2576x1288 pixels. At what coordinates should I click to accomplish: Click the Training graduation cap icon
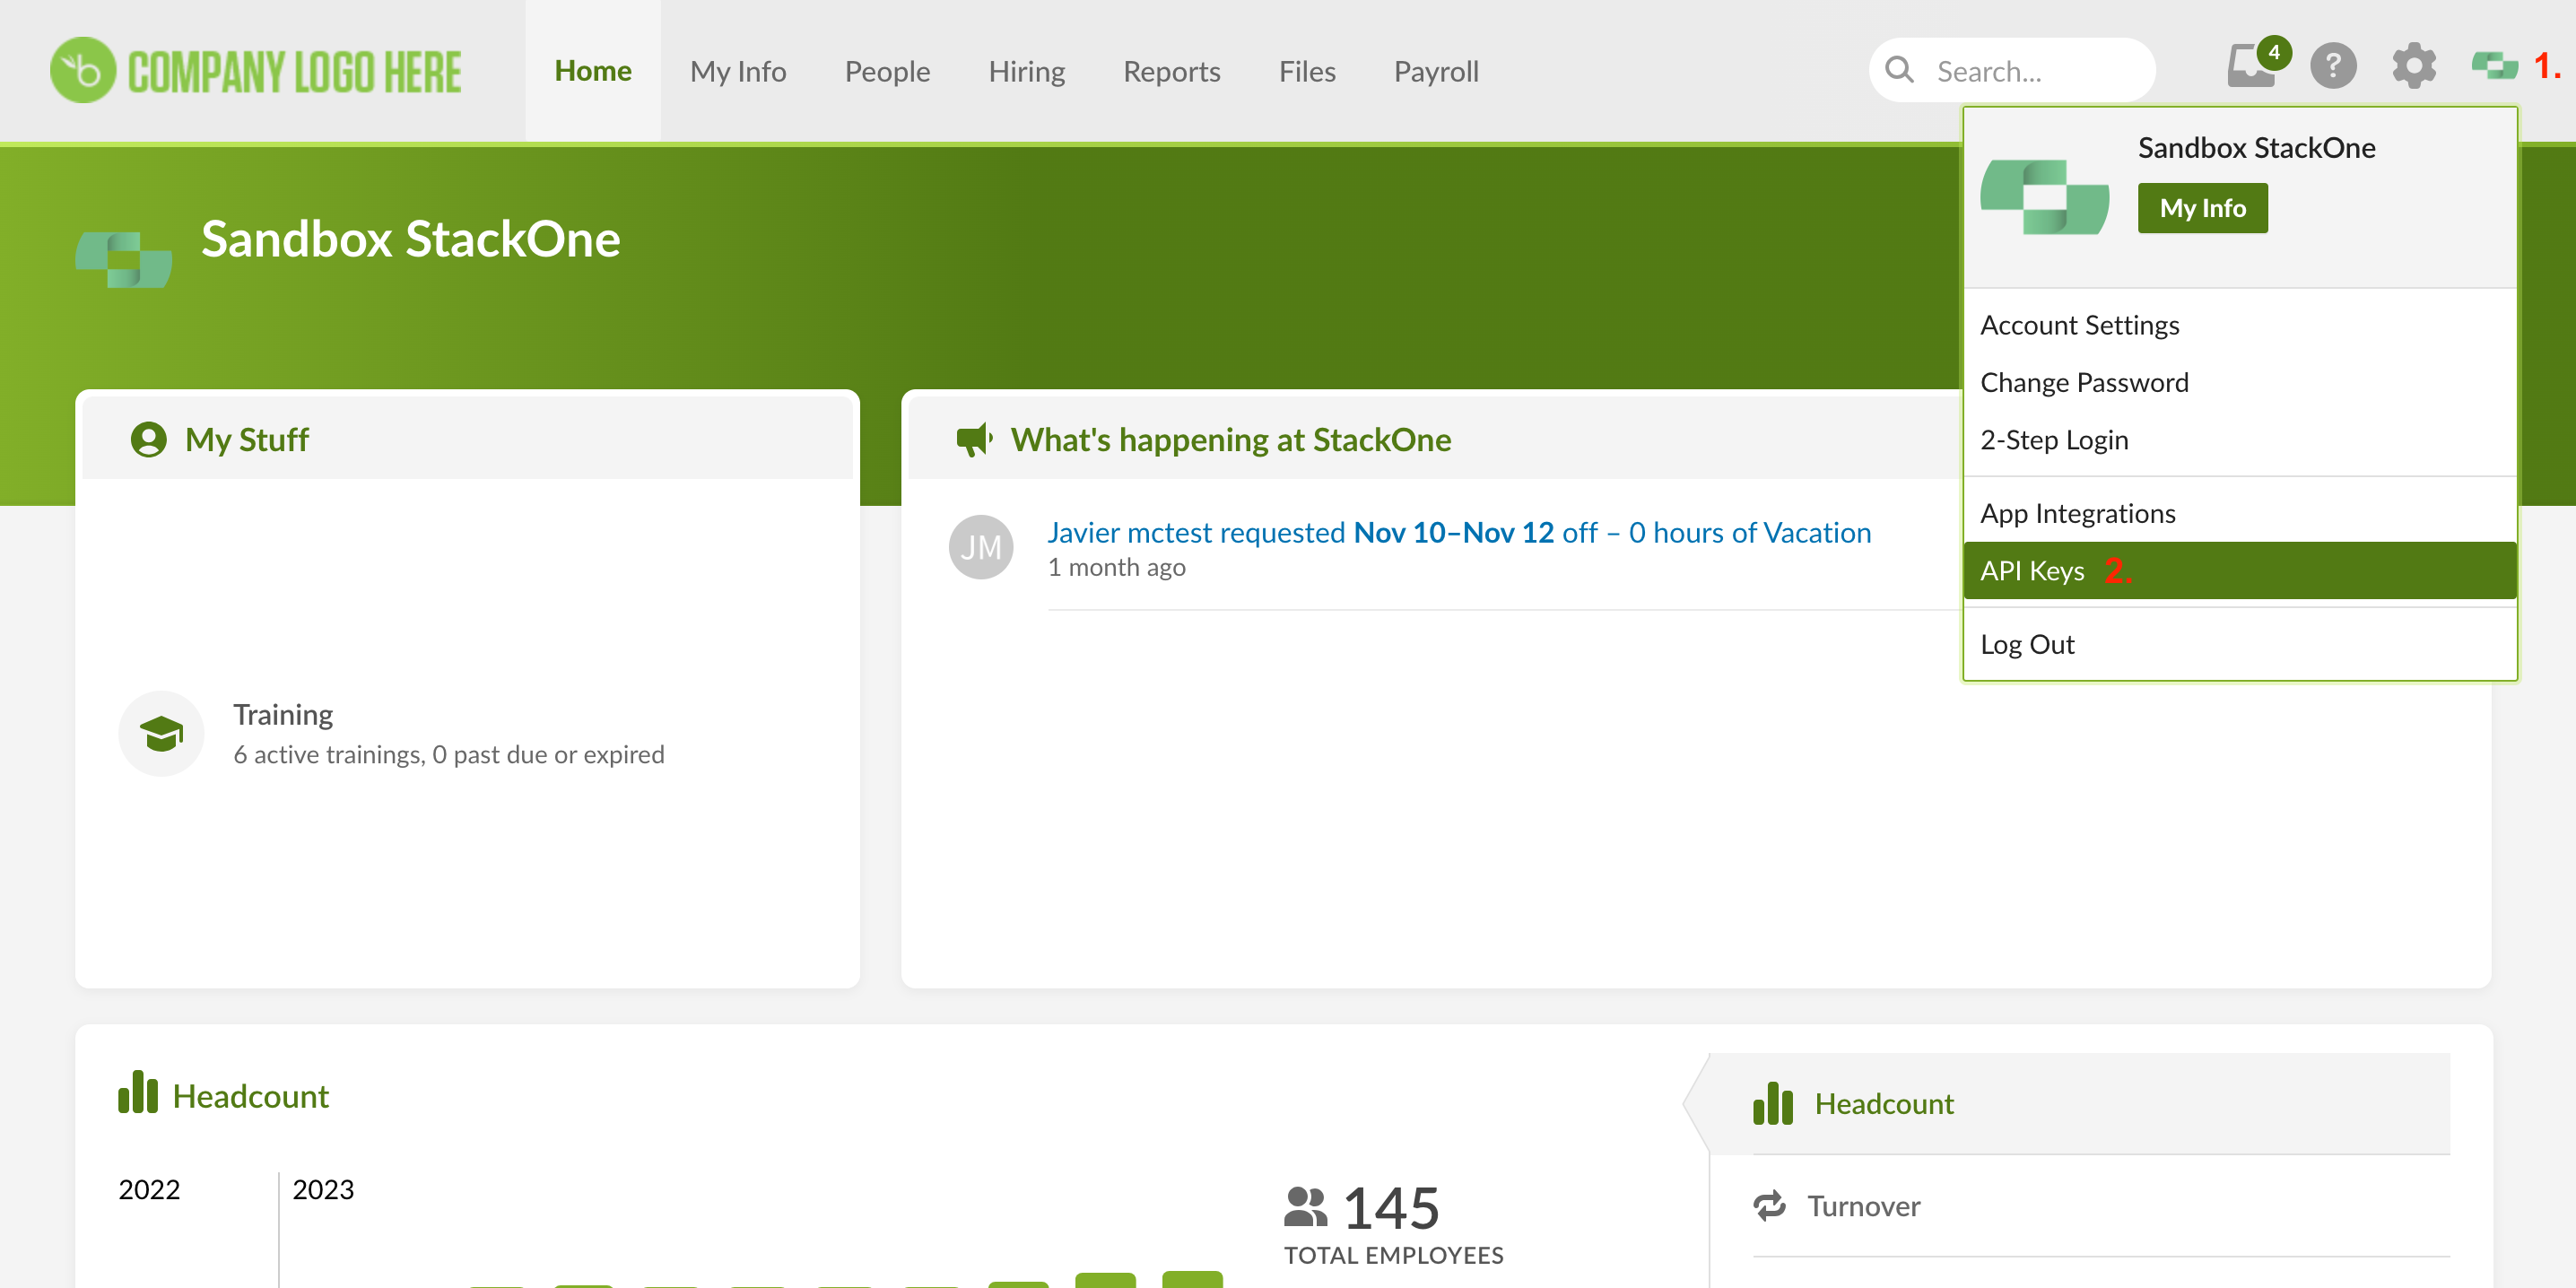(161, 734)
